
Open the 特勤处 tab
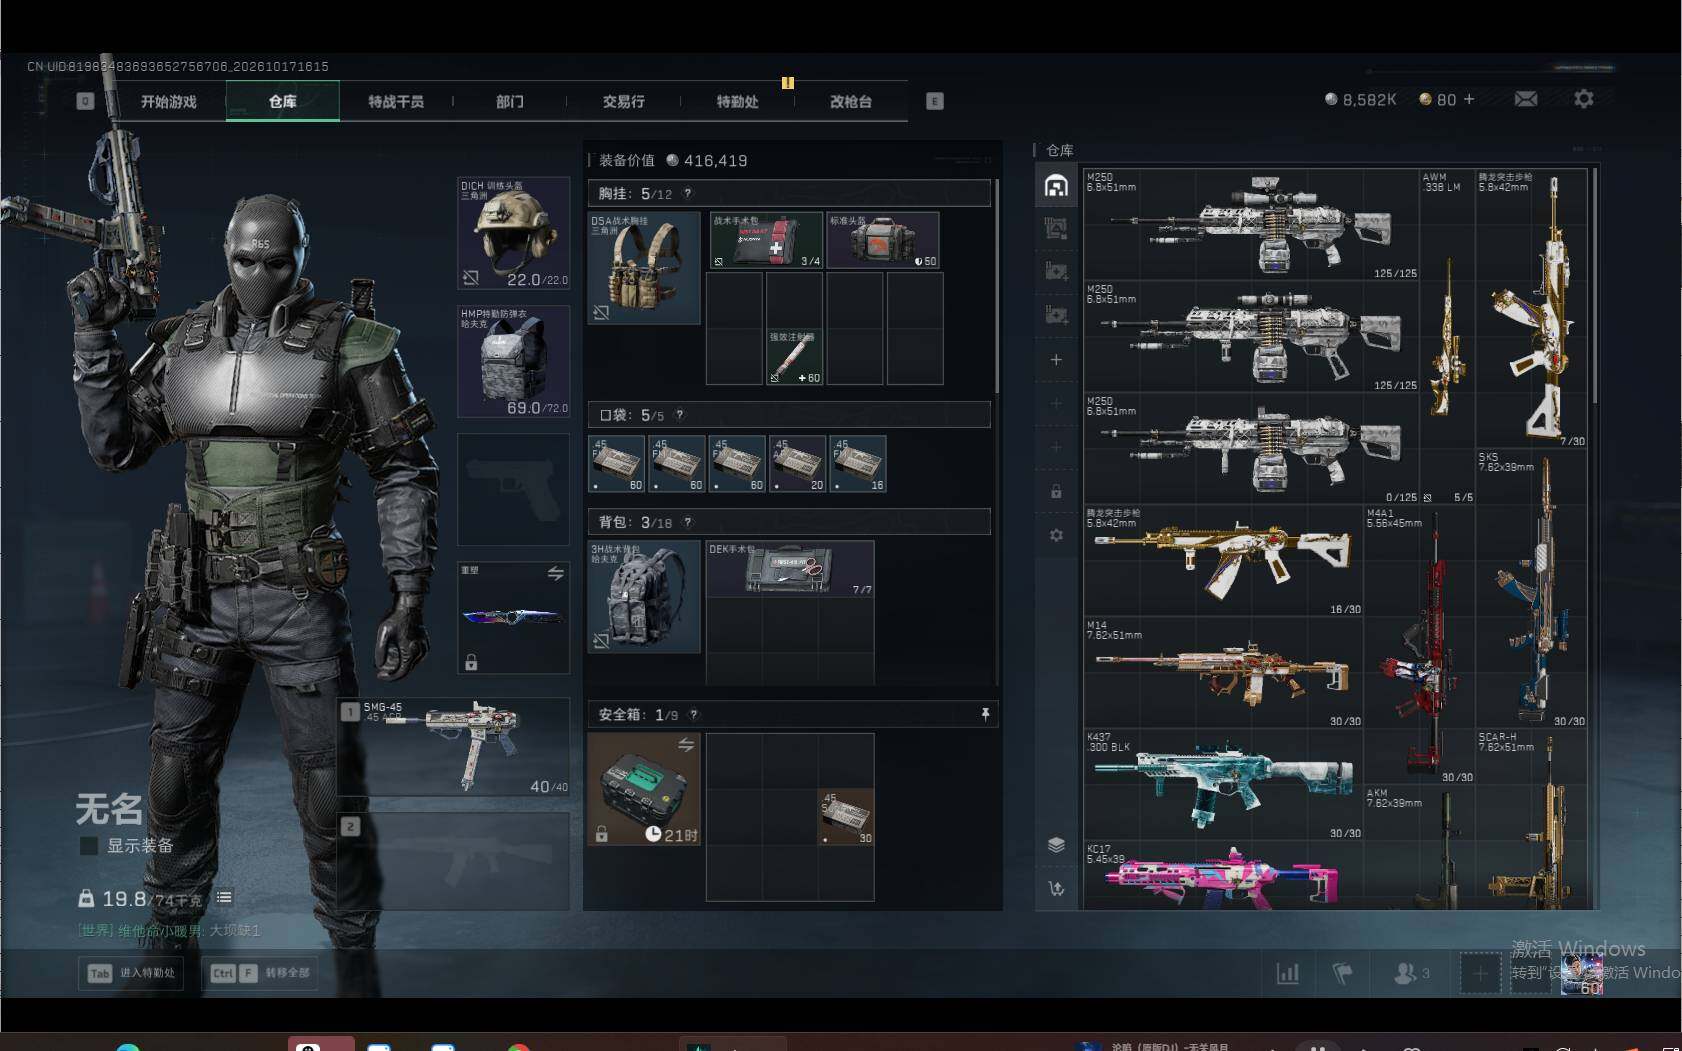[x=737, y=101]
